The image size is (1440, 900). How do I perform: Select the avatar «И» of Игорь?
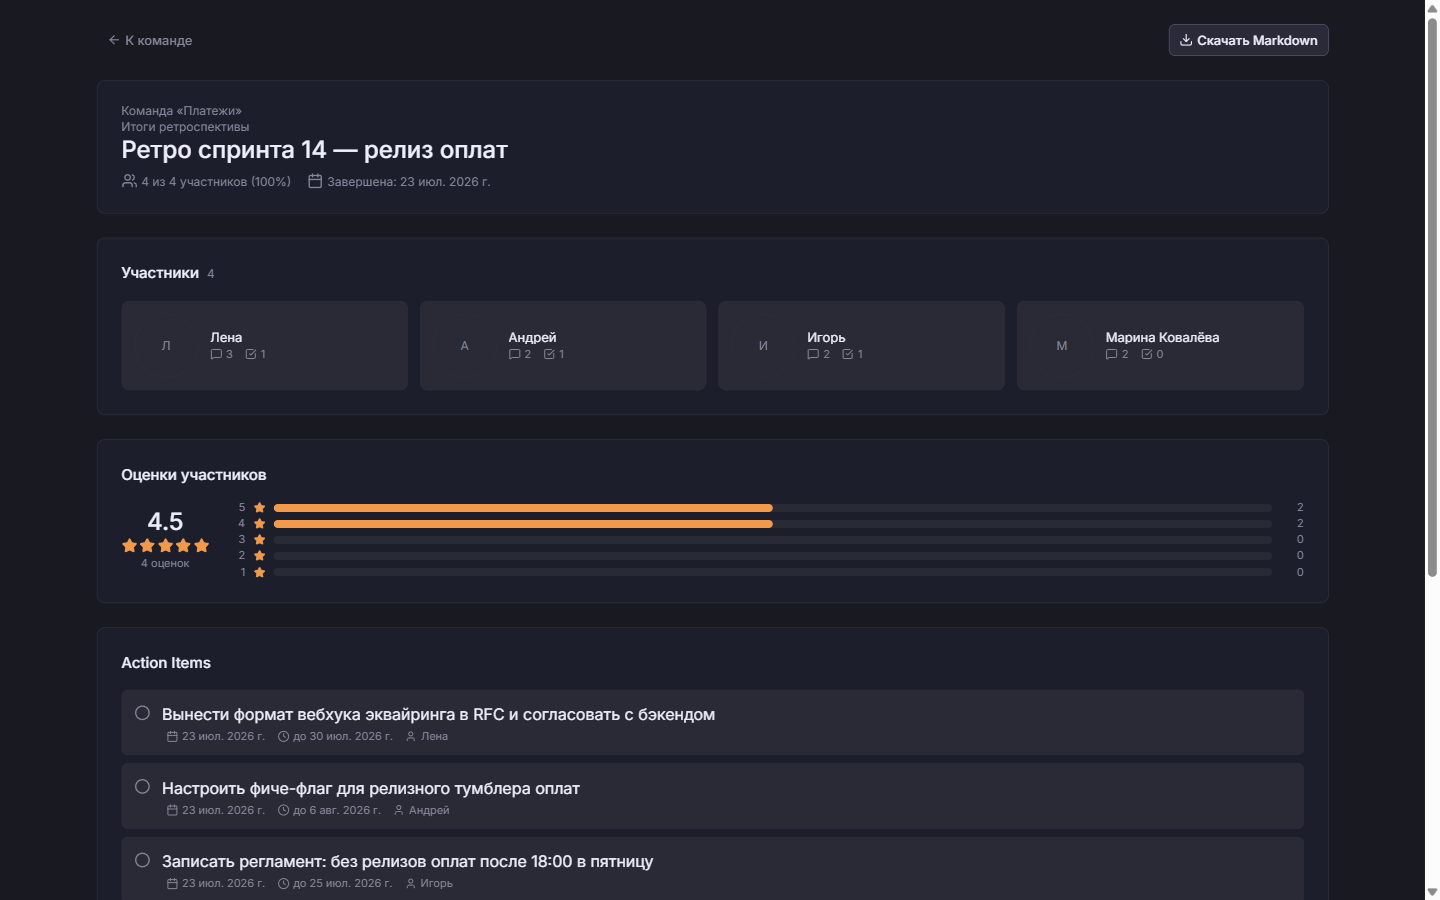pos(763,346)
